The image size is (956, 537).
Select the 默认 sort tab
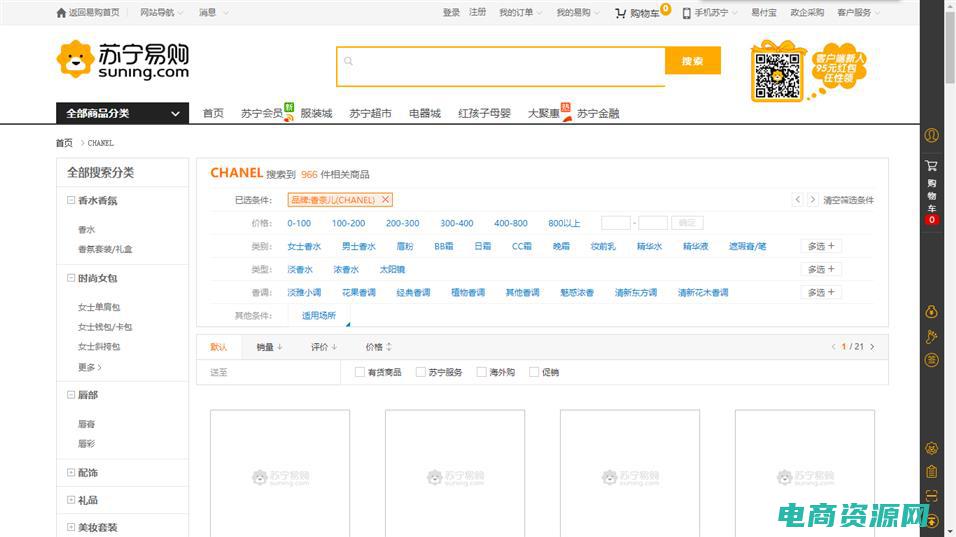[218, 347]
